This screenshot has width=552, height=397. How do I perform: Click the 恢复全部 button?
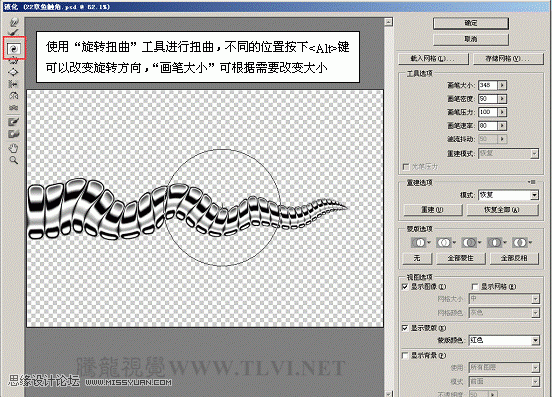pos(502,210)
